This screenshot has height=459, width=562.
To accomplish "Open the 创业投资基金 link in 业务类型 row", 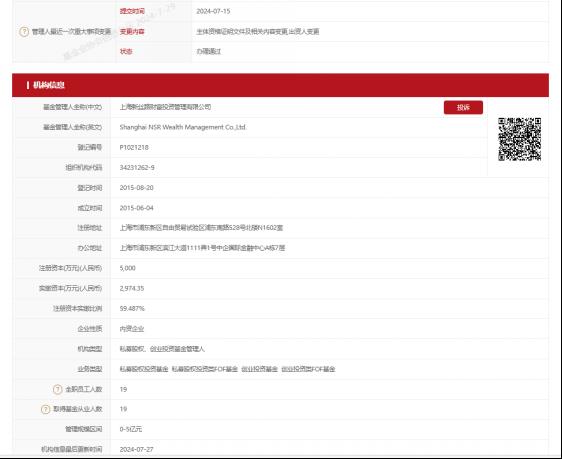I will pyautogui.click(x=259, y=369).
